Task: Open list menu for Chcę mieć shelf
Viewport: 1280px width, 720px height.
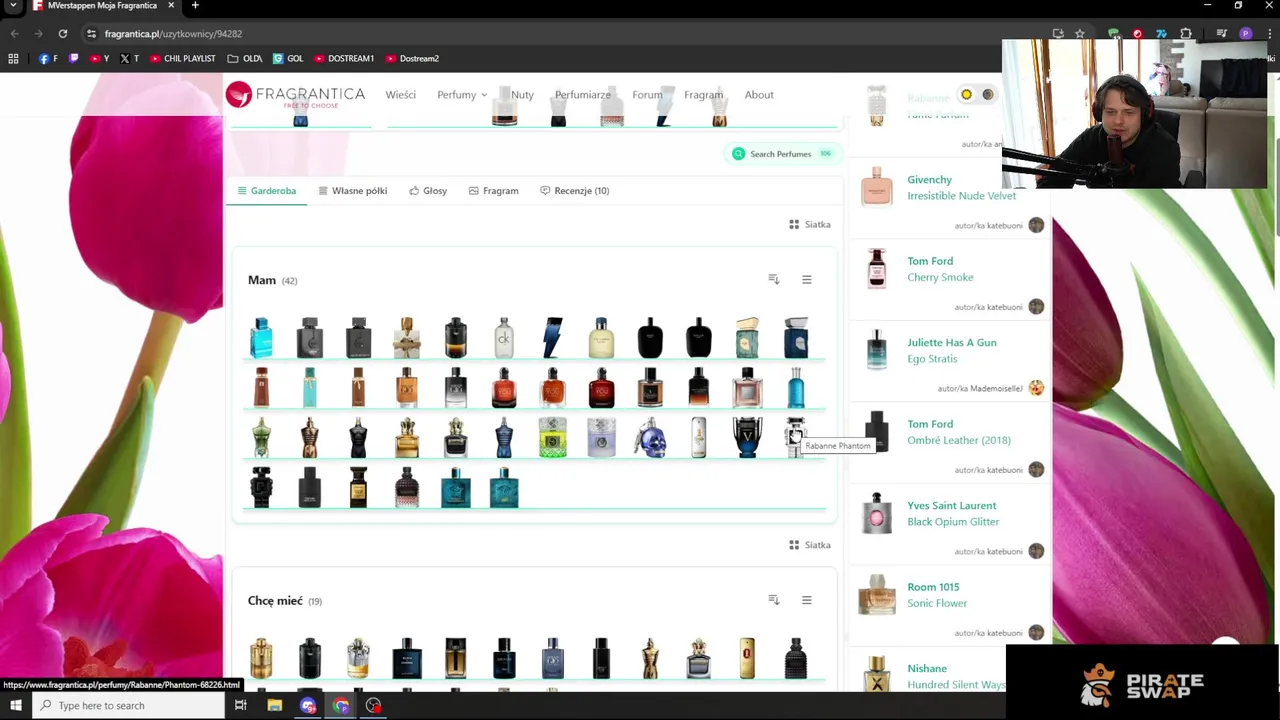Action: 807,600
